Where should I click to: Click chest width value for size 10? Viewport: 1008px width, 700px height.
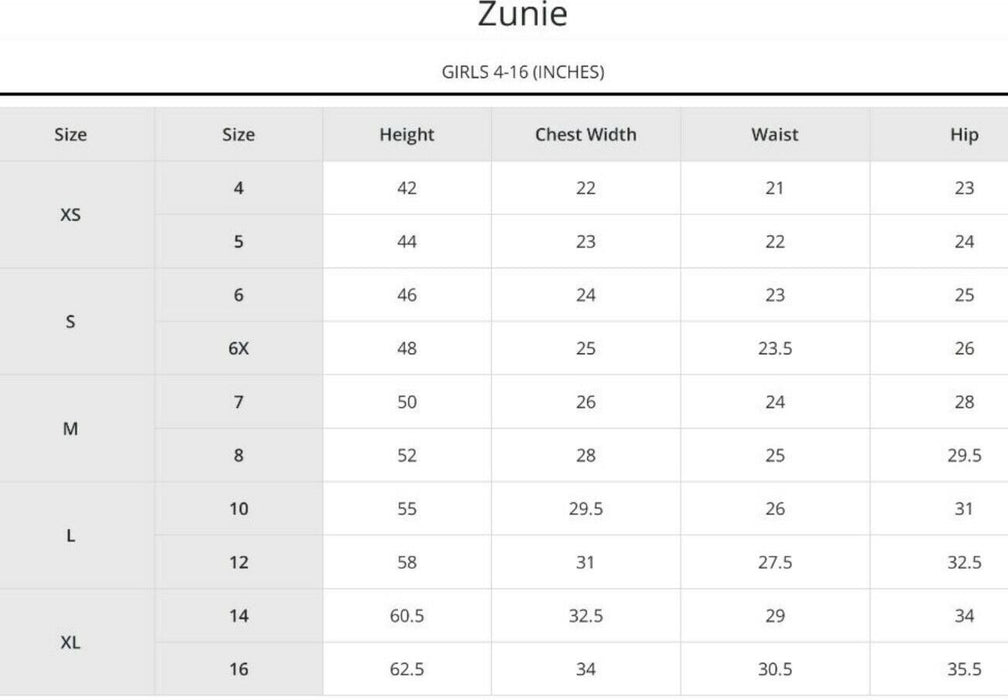click(x=585, y=509)
